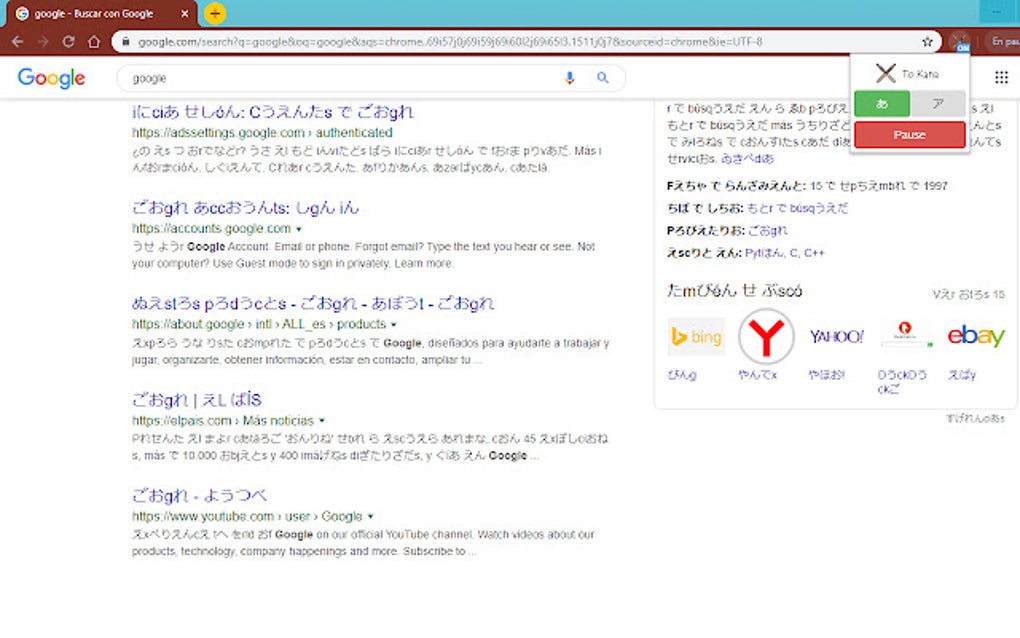Click the eBay logo thumbnail
The height and width of the screenshot is (638, 1020).
pyautogui.click(x=976, y=336)
